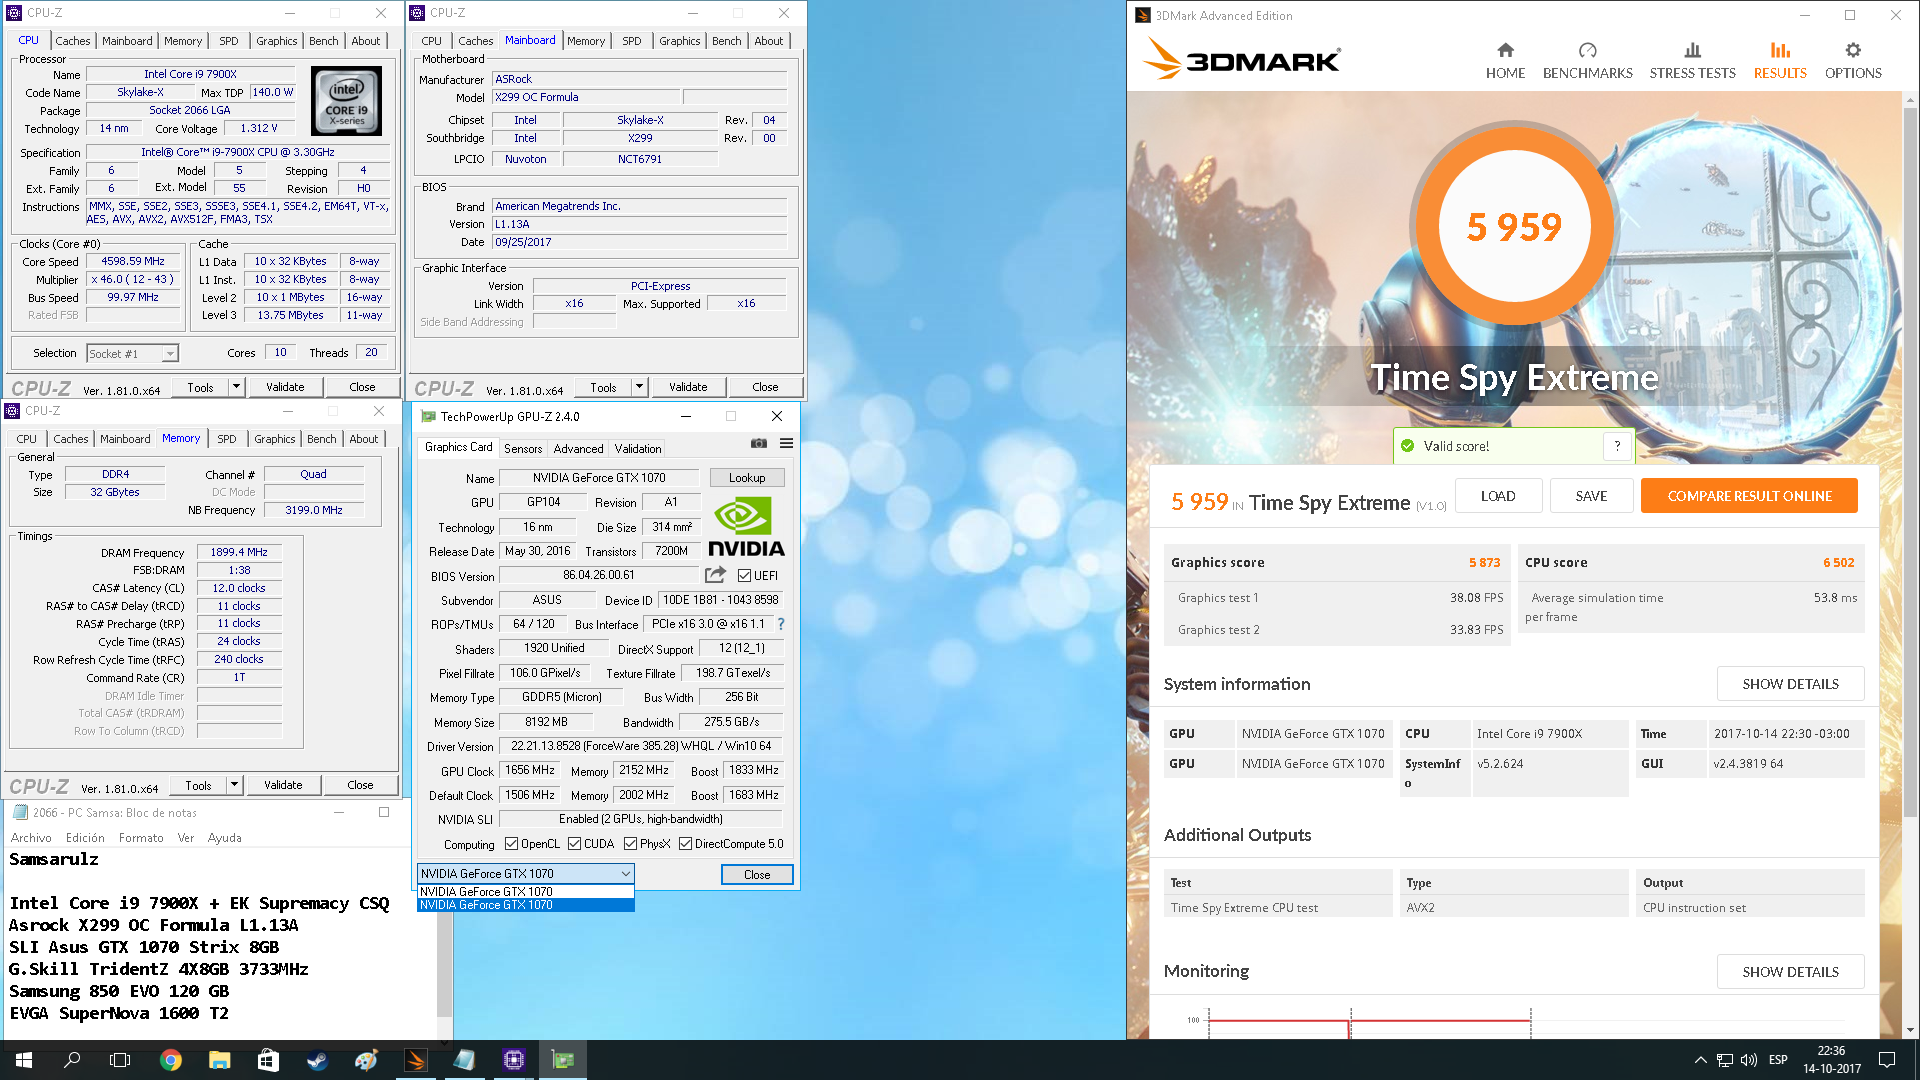Screen dimensions: 1920x1080
Task: Open the Windows notification center
Action: point(1887,1060)
